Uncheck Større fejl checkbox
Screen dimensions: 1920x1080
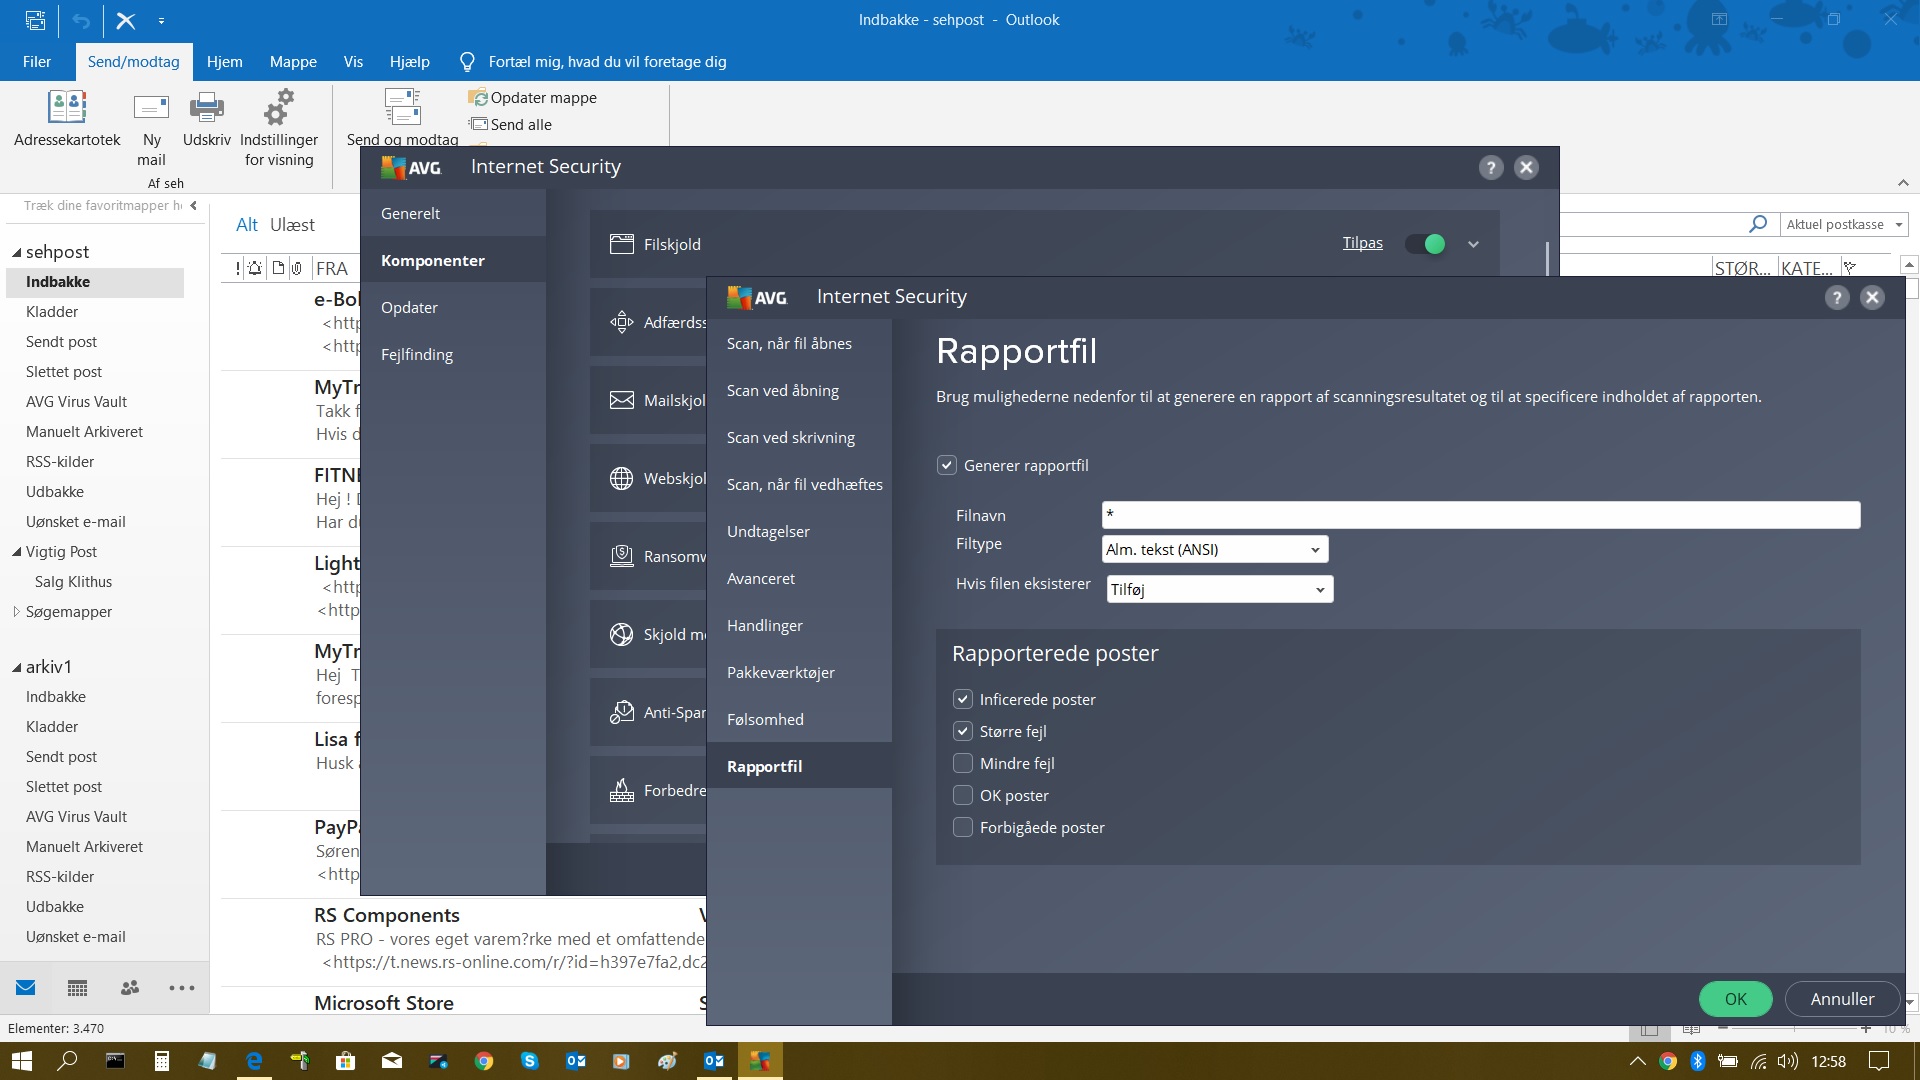click(963, 731)
